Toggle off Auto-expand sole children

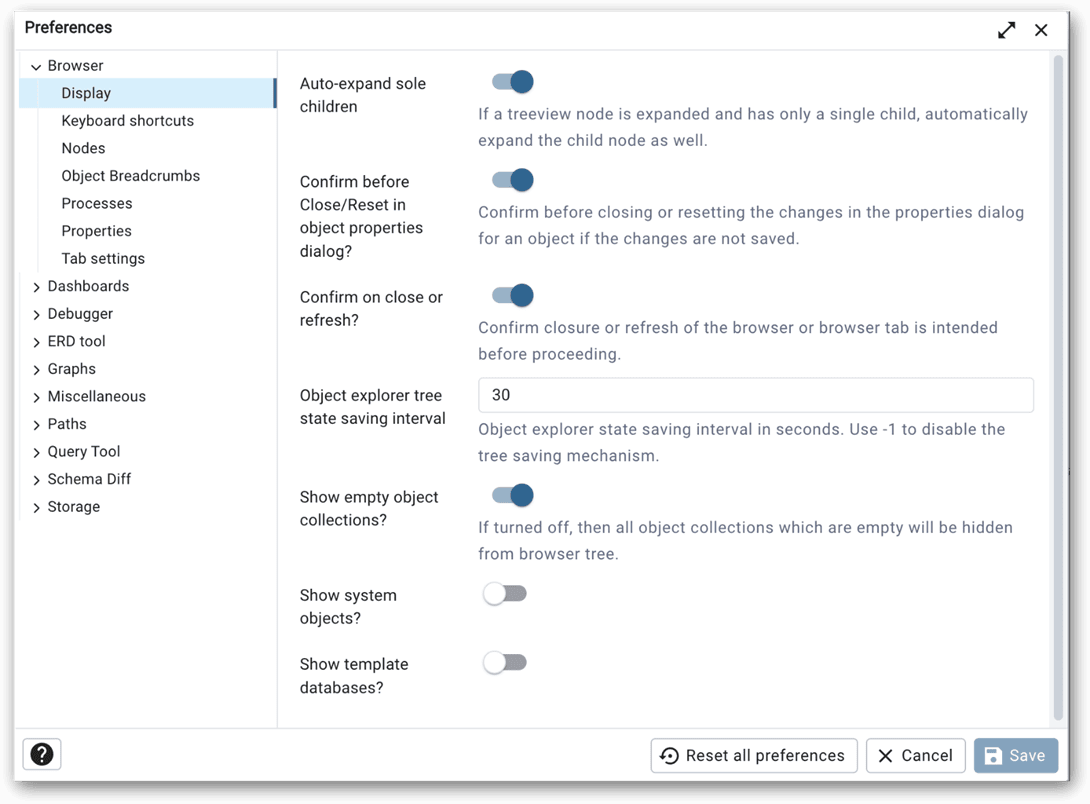coord(512,82)
